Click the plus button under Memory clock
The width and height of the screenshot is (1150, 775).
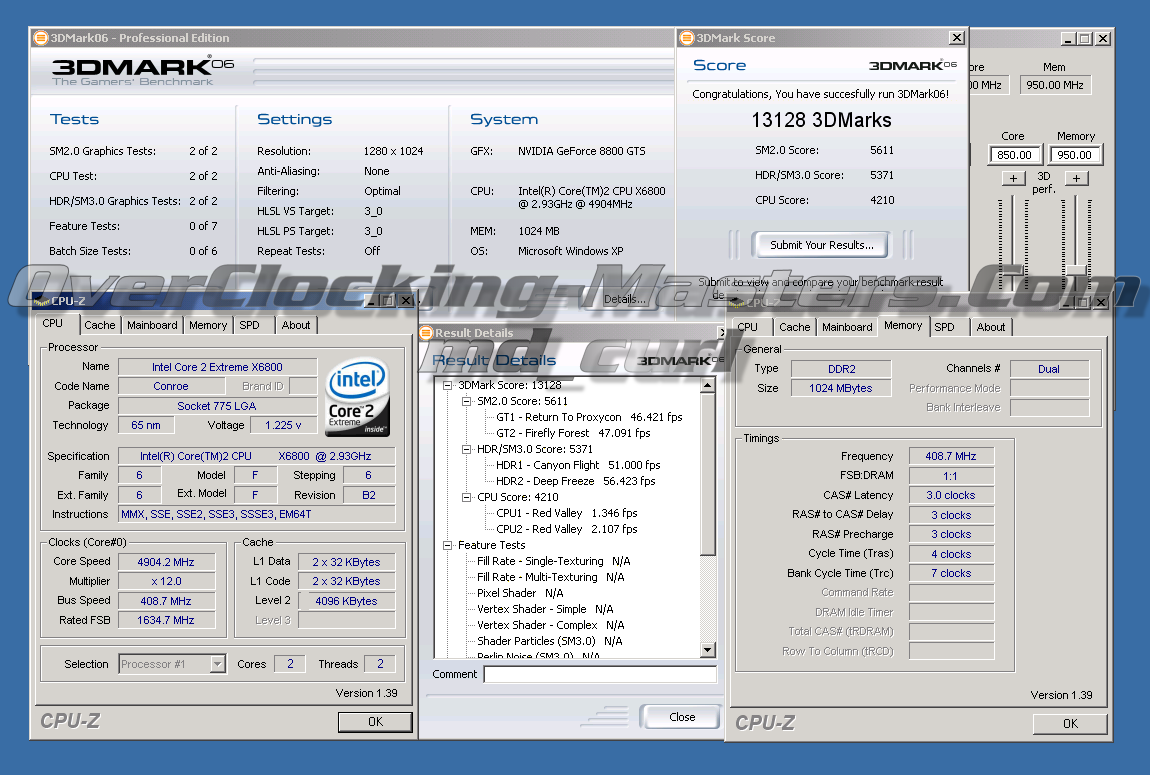1076,178
